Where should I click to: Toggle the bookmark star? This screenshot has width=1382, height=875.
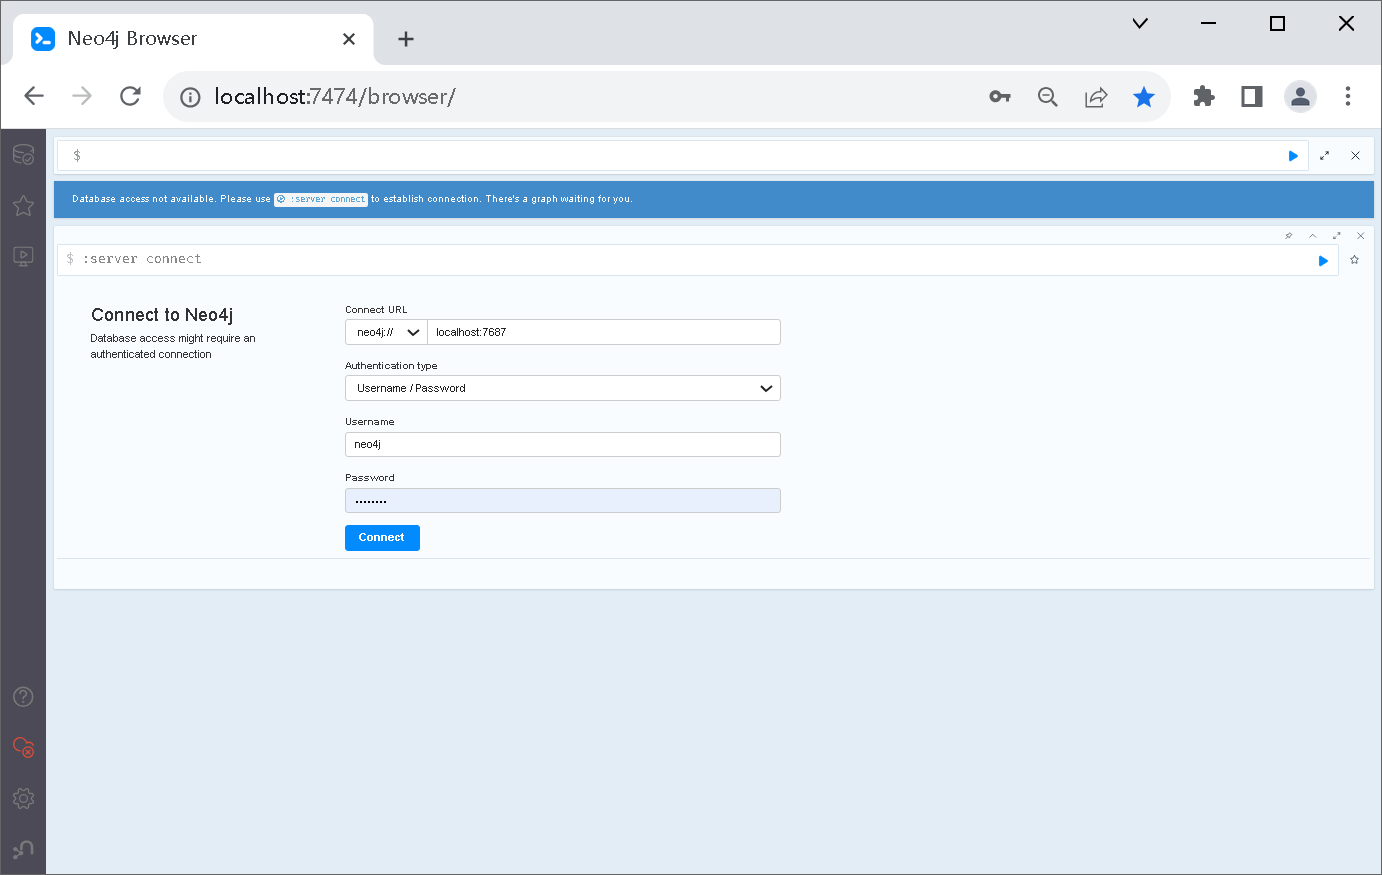click(x=1144, y=97)
